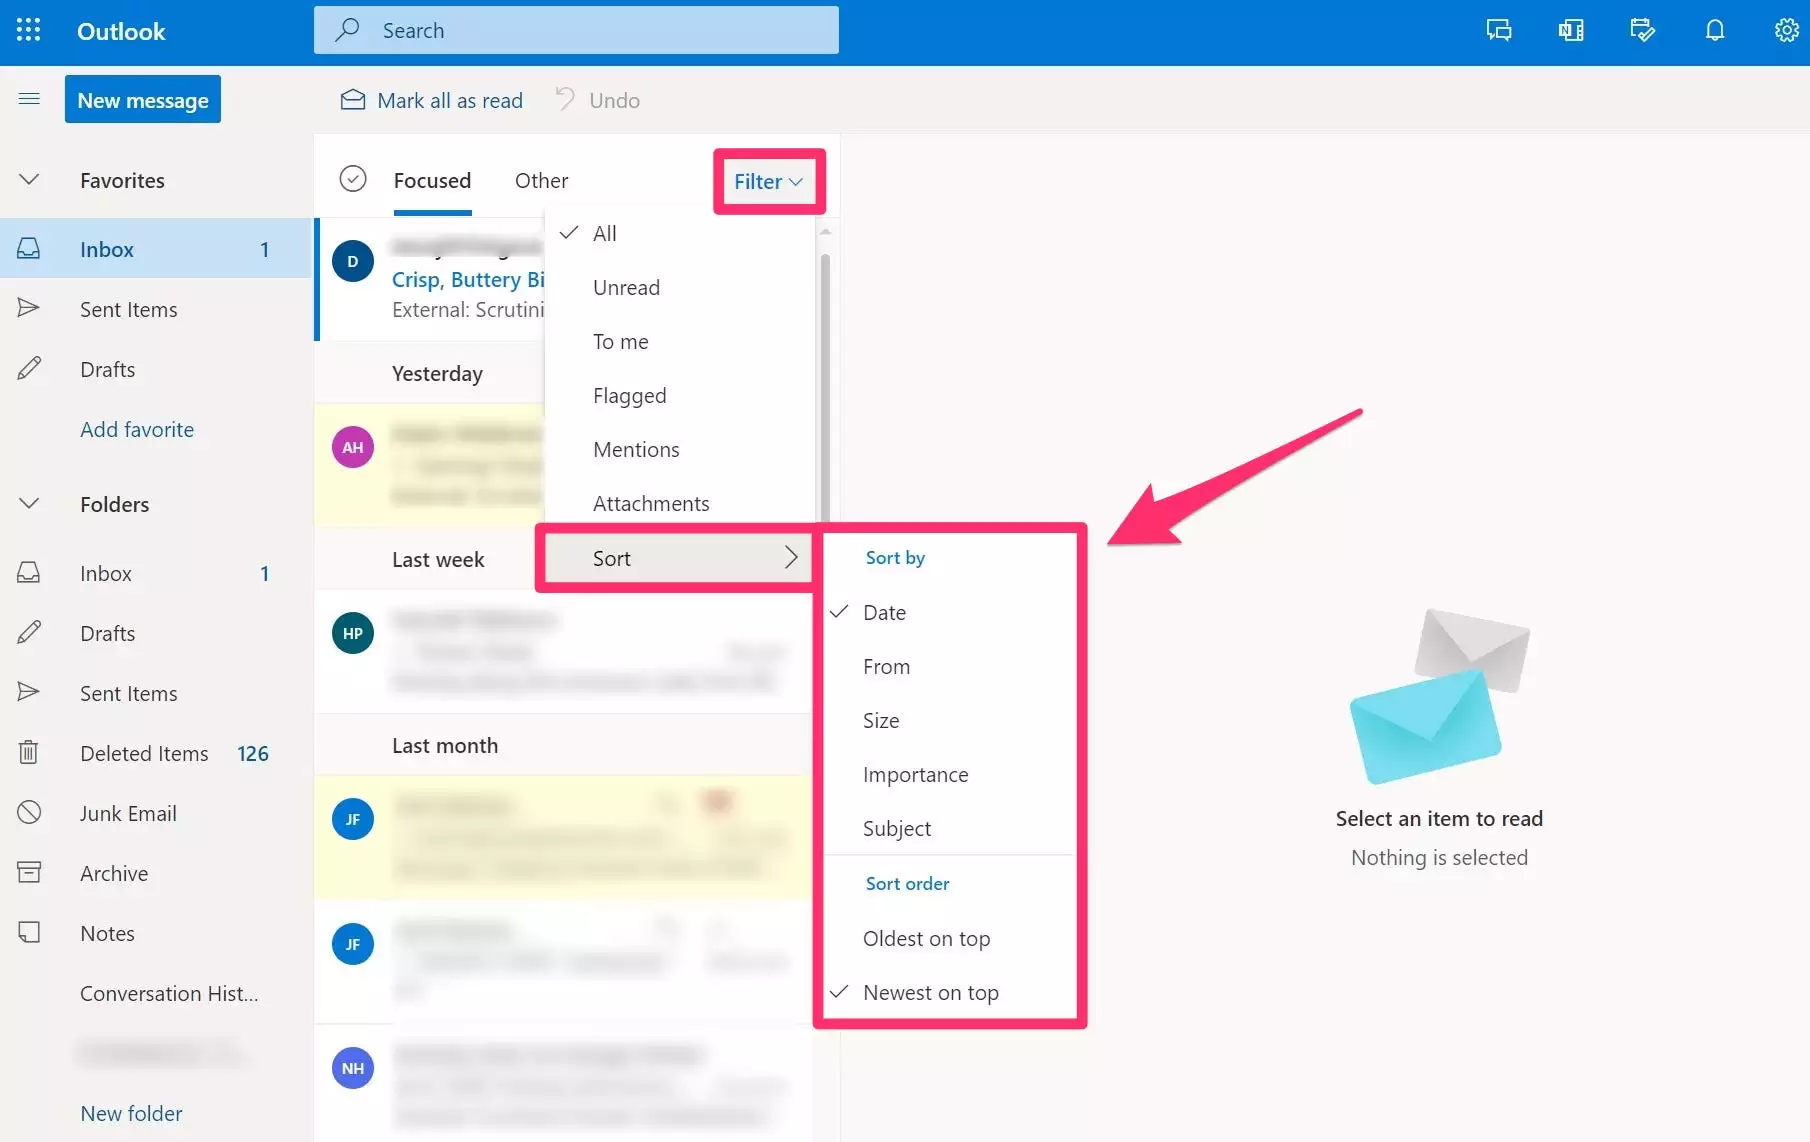Choose sort by From
Image resolution: width=1810 pixels, height=1142 pixels.
[x=886, y=666]
